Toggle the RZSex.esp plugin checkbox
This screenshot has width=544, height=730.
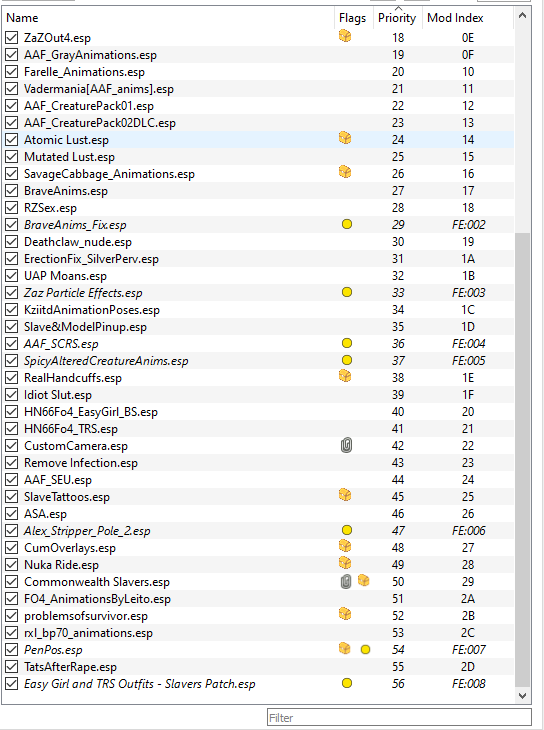coord(12,208)
